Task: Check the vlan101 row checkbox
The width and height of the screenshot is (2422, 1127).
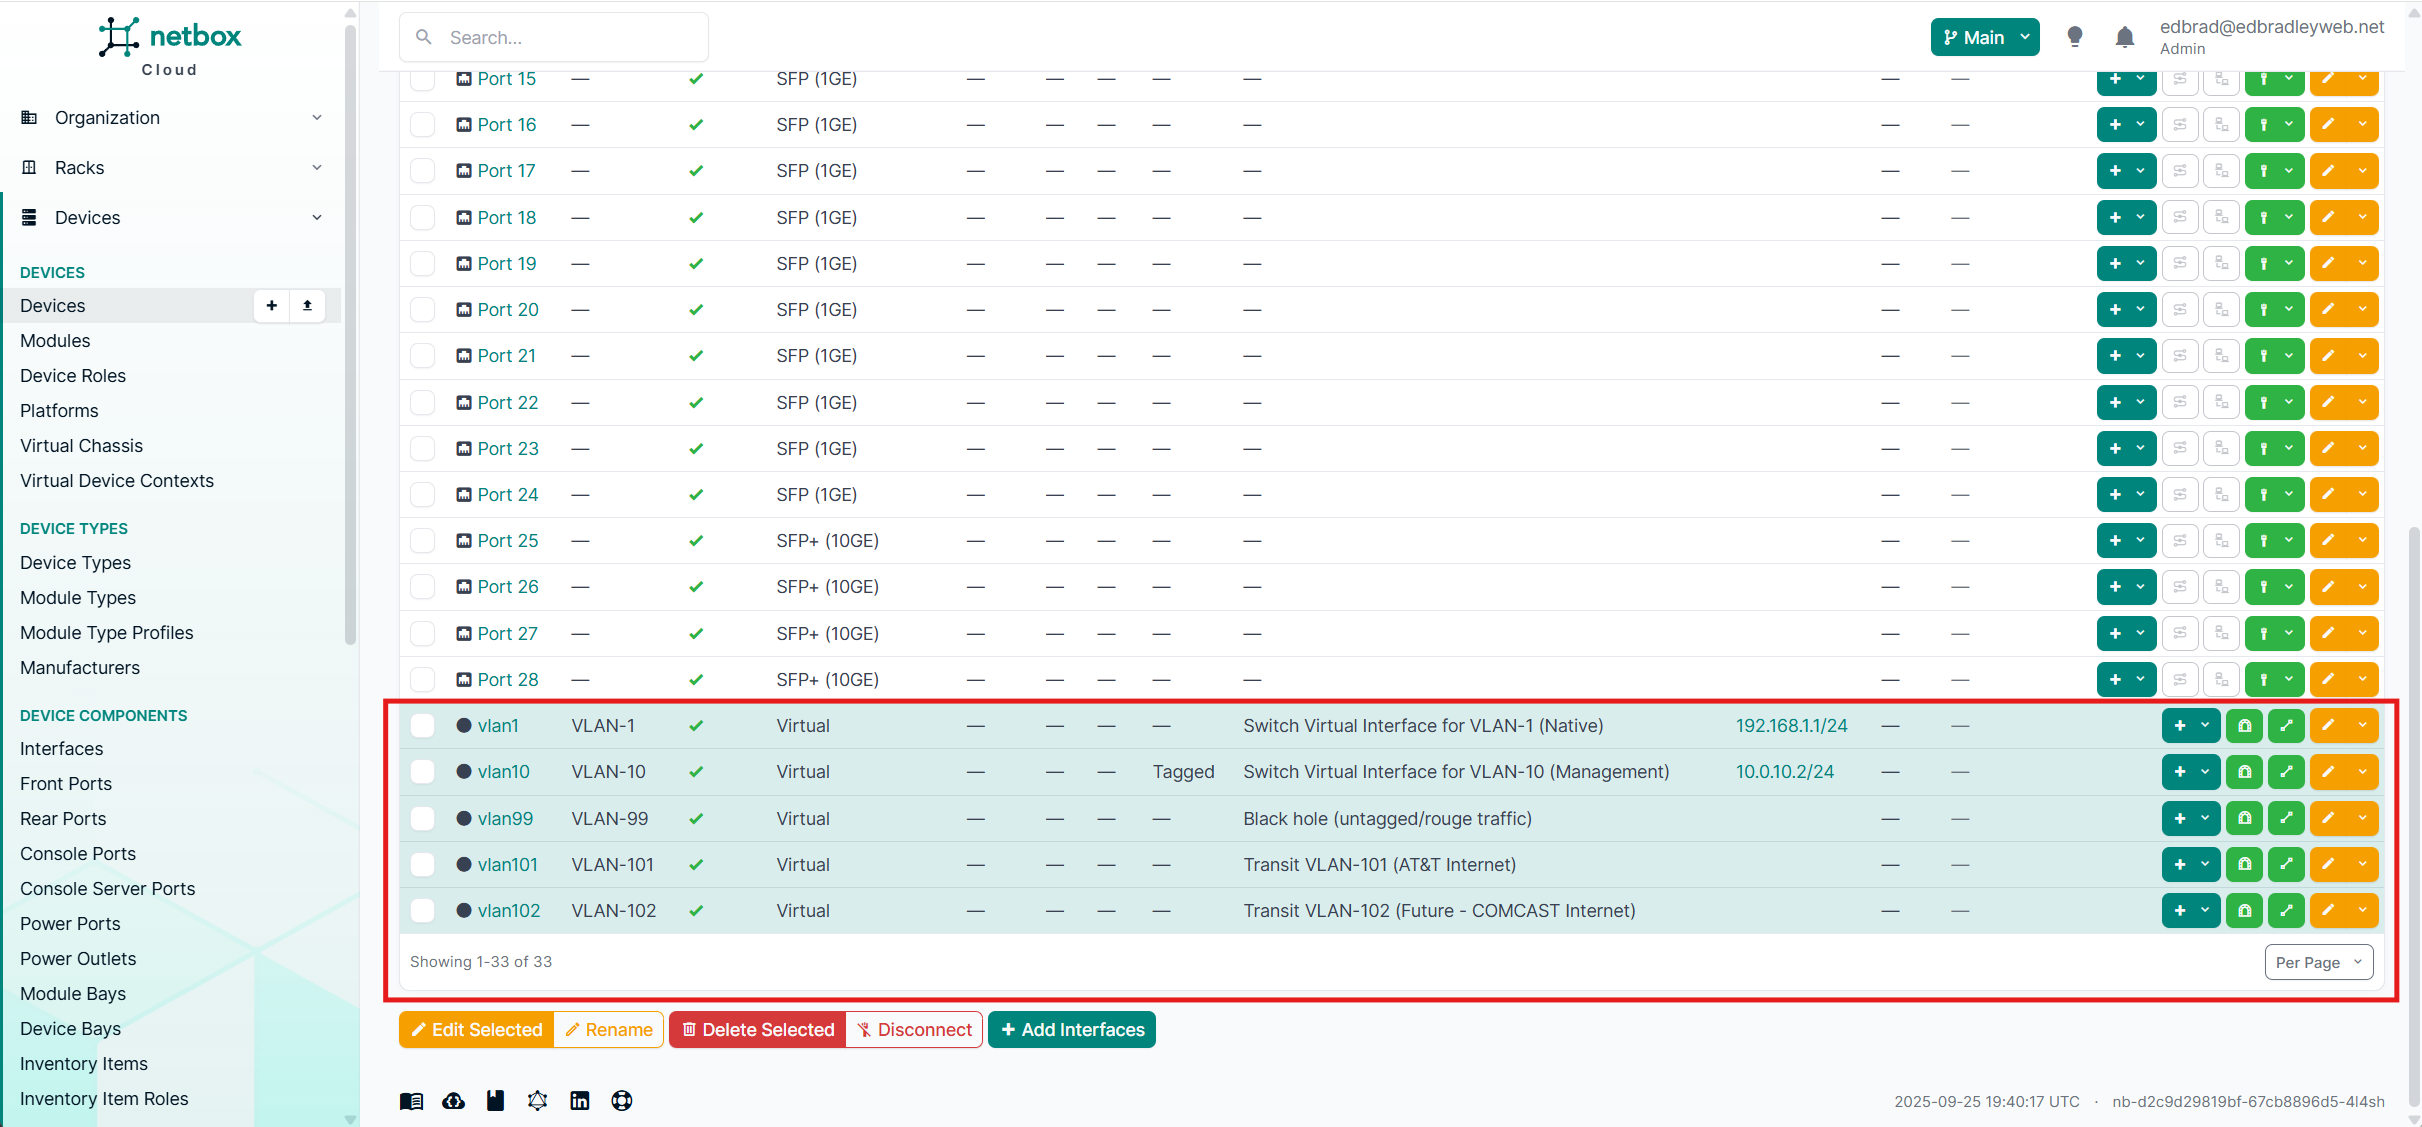Action: (x=423, y=865)
